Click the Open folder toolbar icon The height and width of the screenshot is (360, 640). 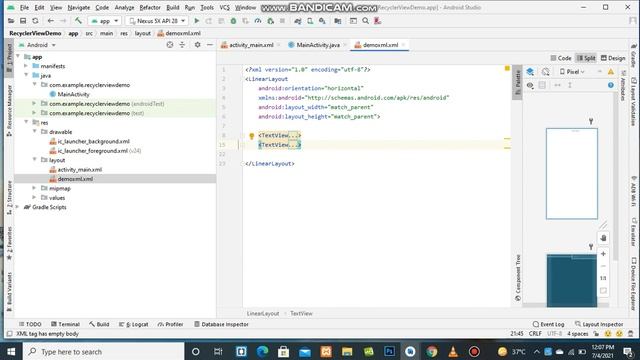11,21
